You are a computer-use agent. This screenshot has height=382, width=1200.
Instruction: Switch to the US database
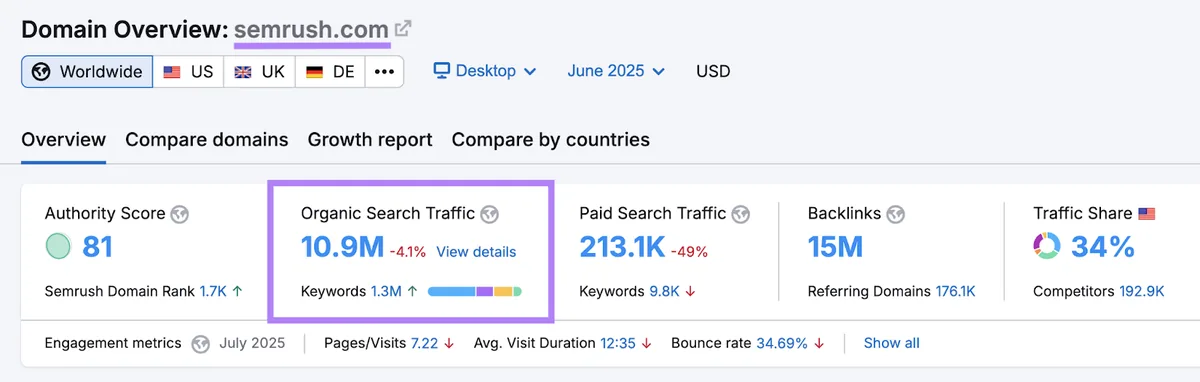tap(188, 72)
